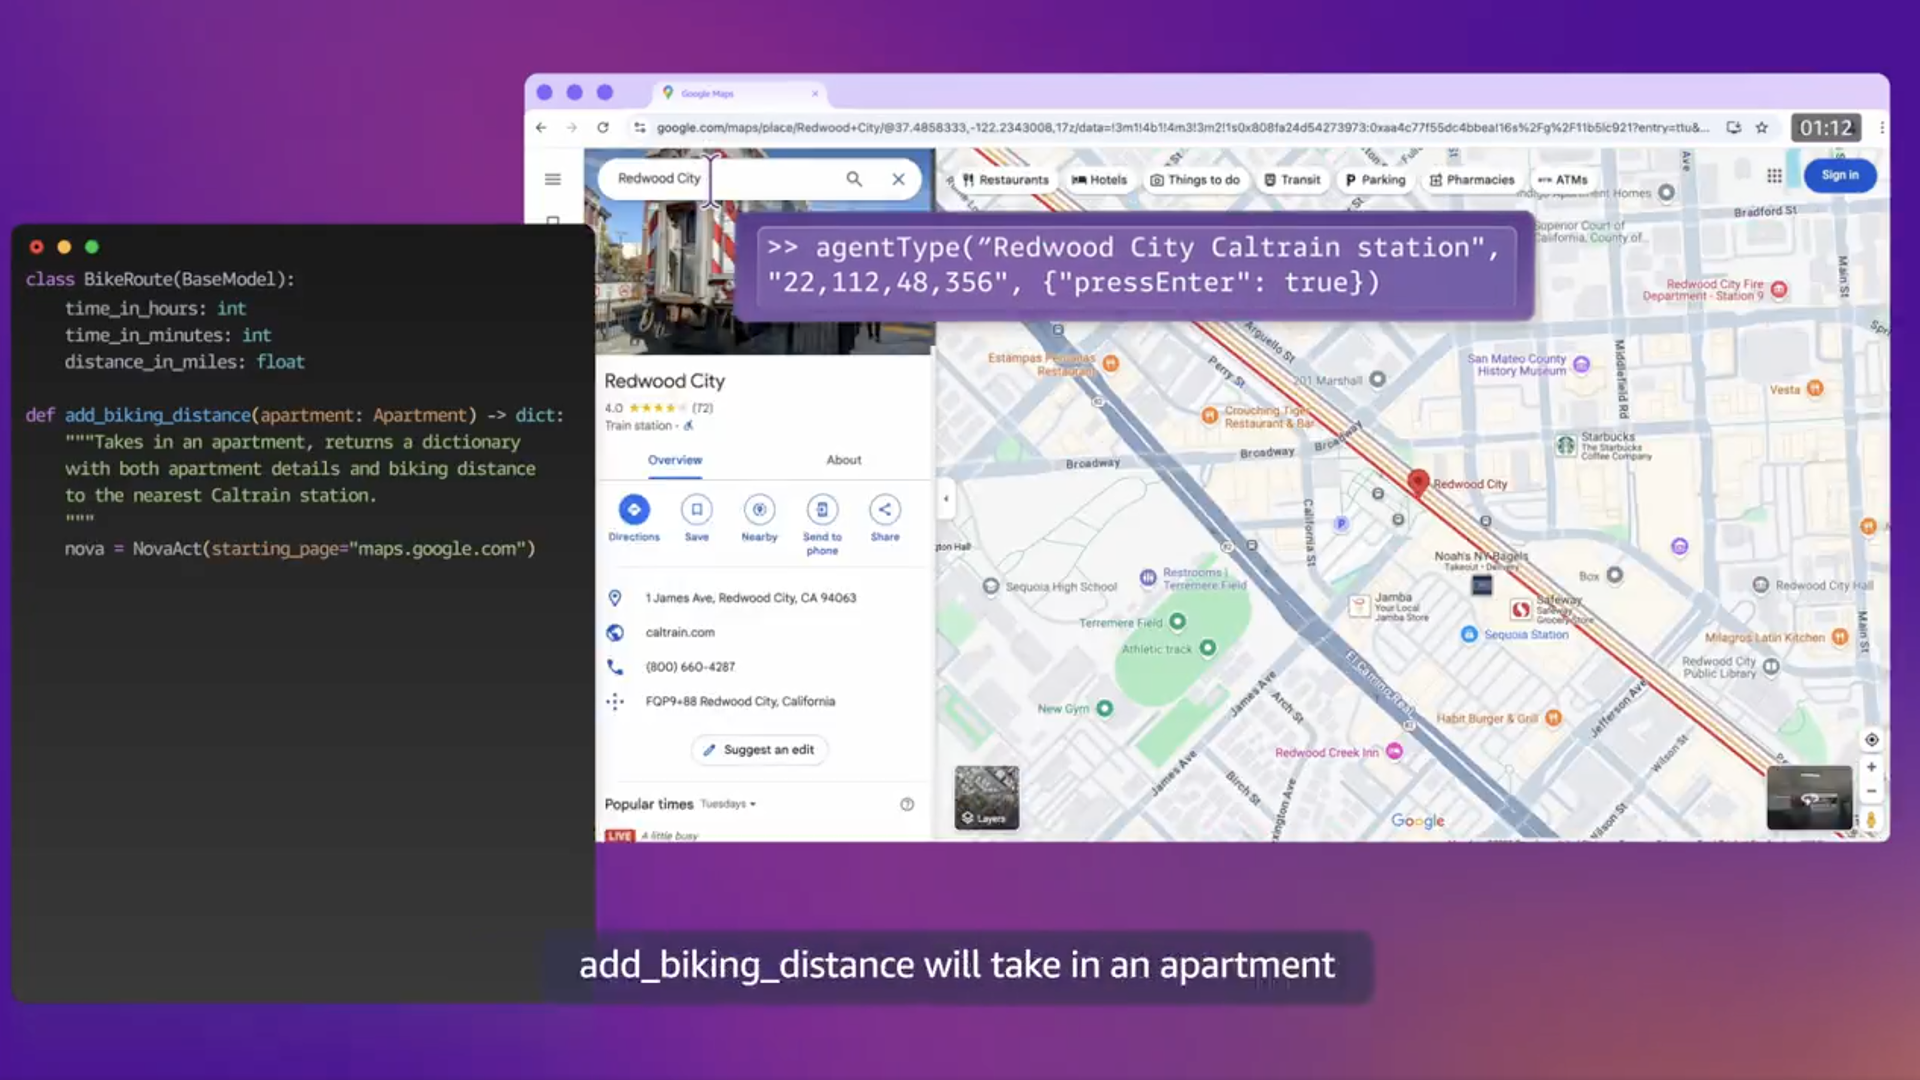The height and width of the screenshot is (1080, 1920).
Task: Save Redwood City place
Action: [x=696, y=510]
